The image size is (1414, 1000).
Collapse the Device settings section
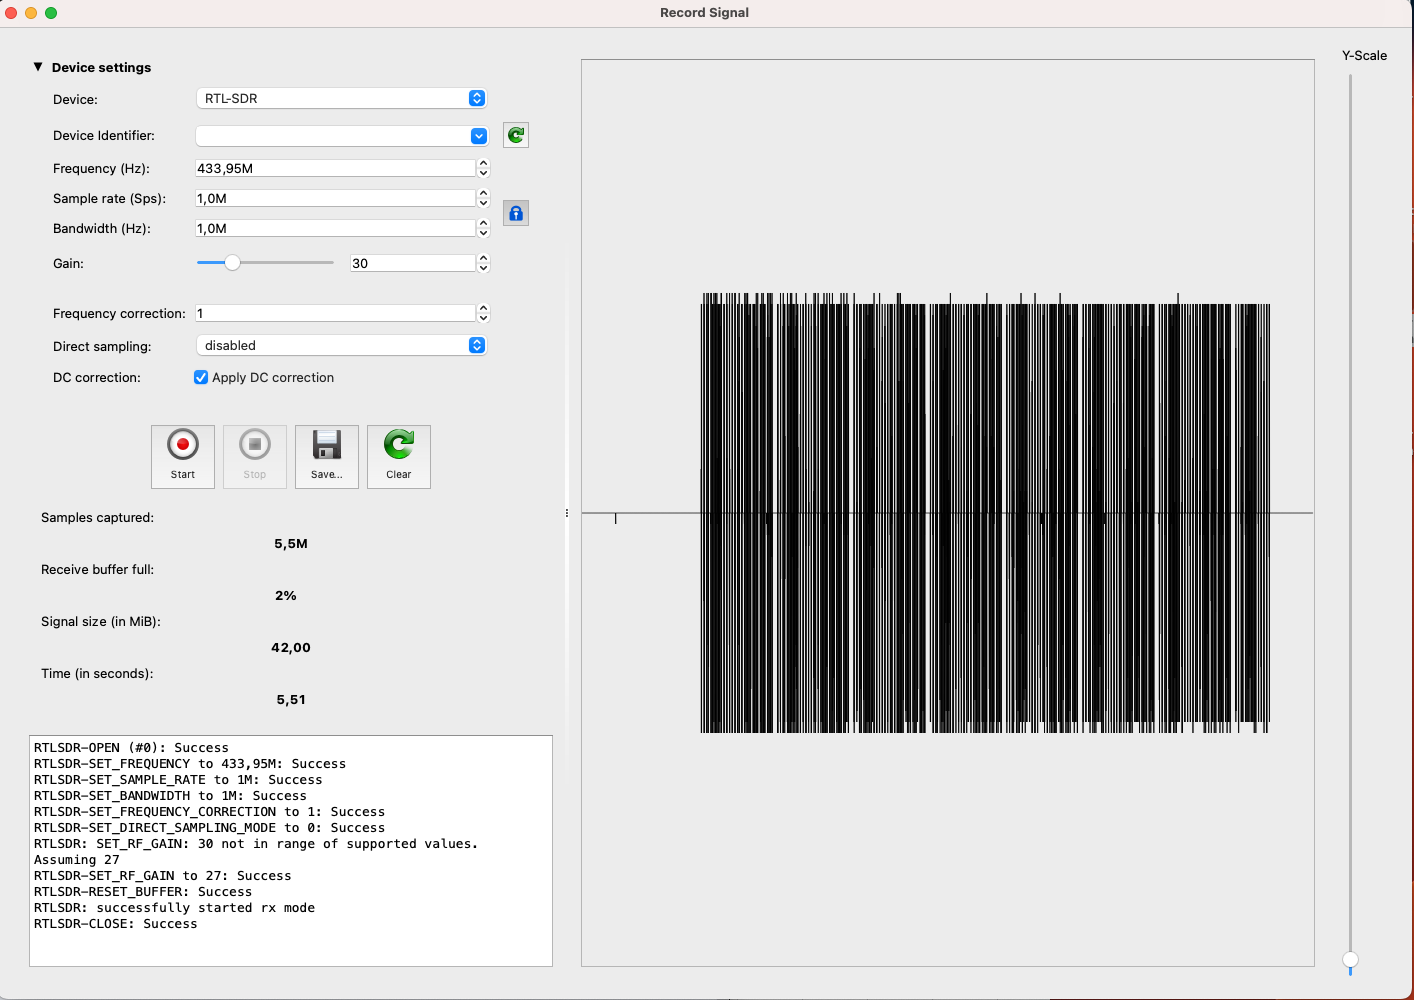coord(38,67)
